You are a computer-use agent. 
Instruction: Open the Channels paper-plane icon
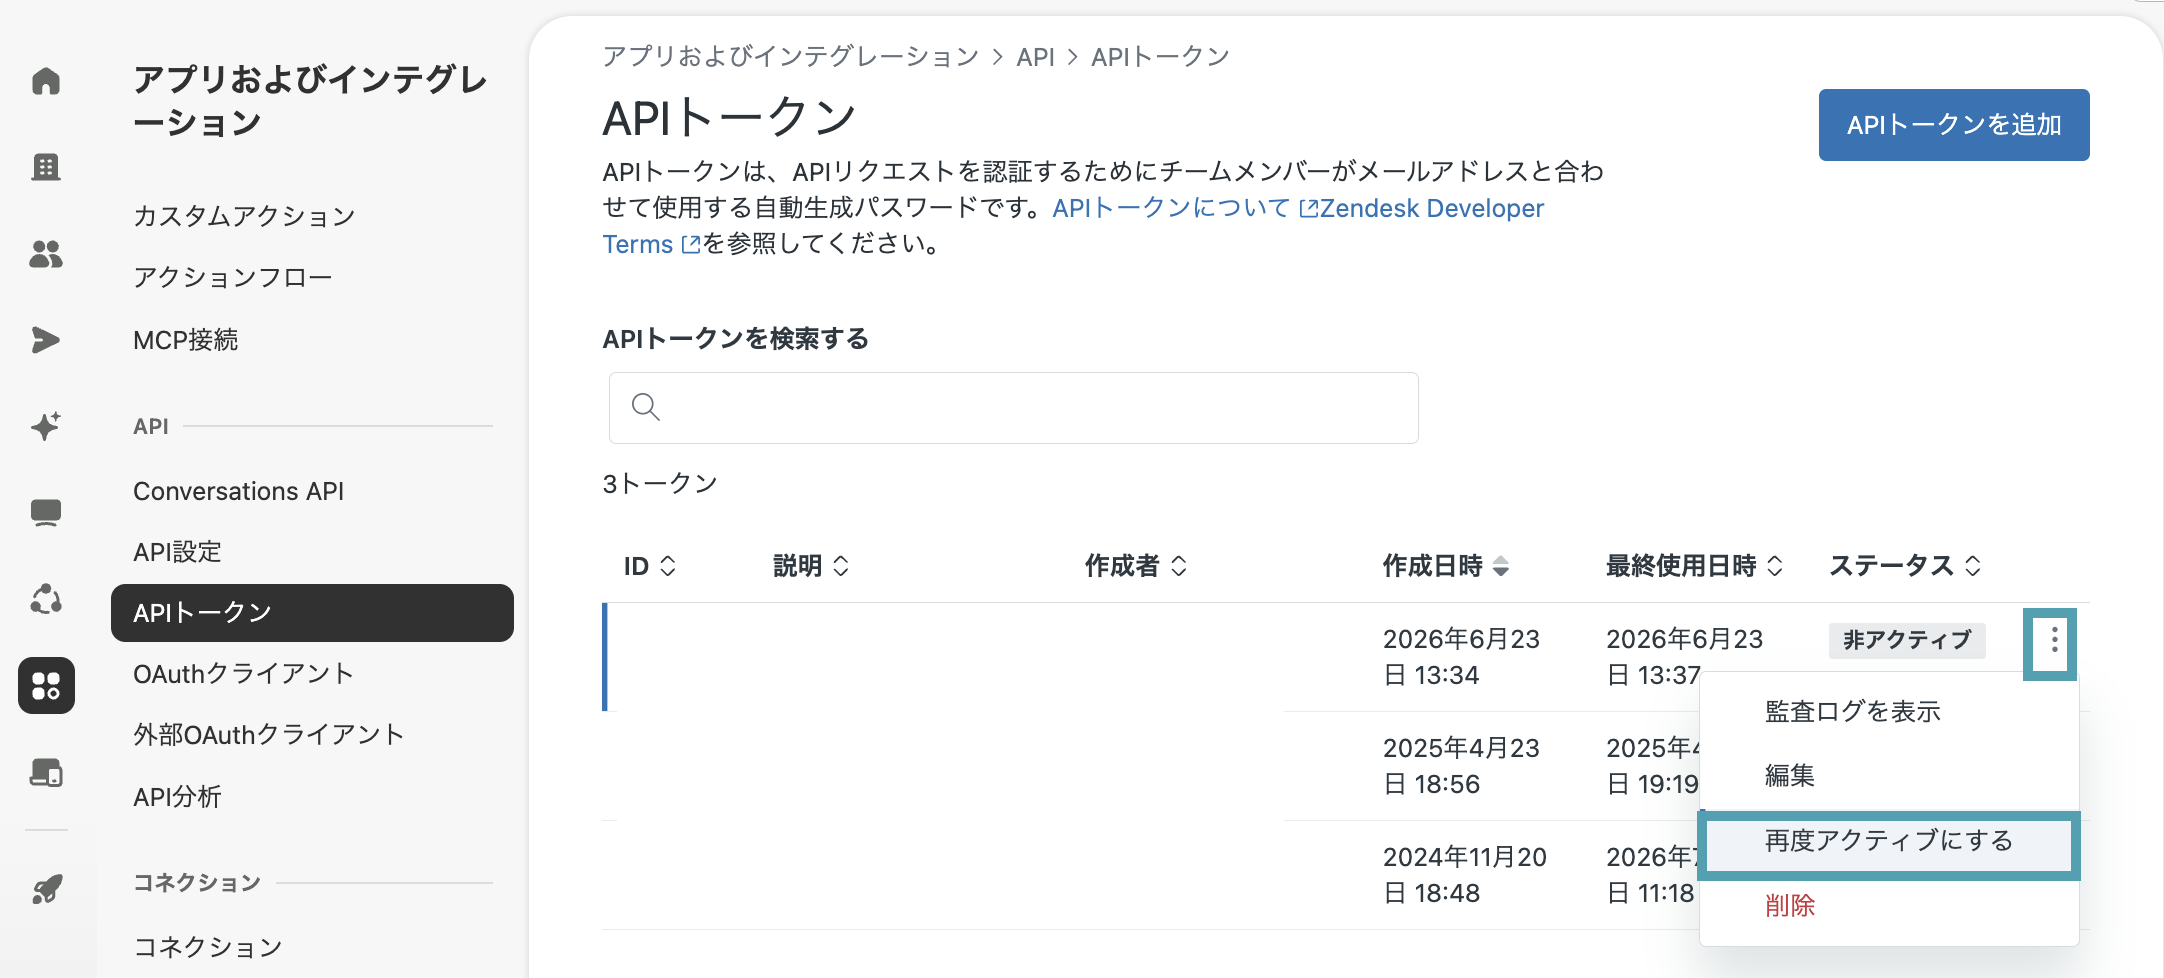click(x=46, y=340)
